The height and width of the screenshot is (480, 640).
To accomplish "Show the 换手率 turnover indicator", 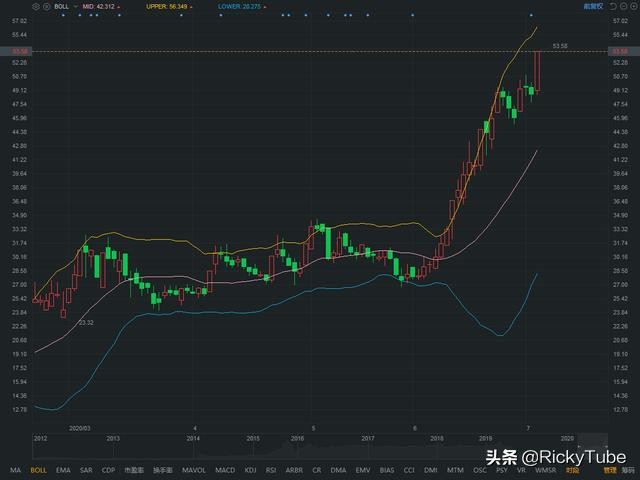I will coord(163,469).
